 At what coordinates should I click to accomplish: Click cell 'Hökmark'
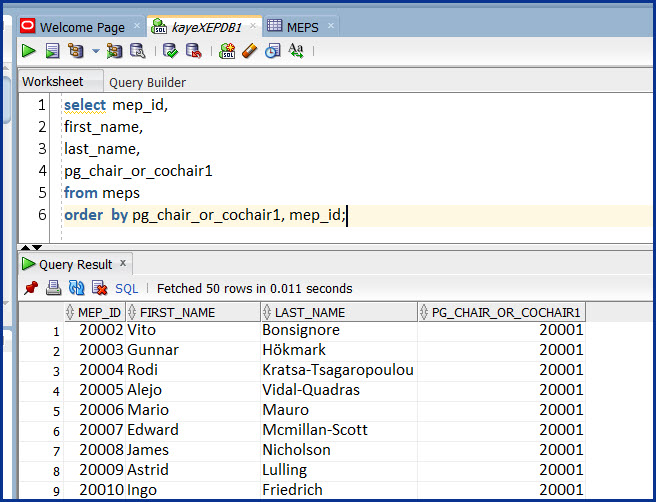(x=339, y=350)
